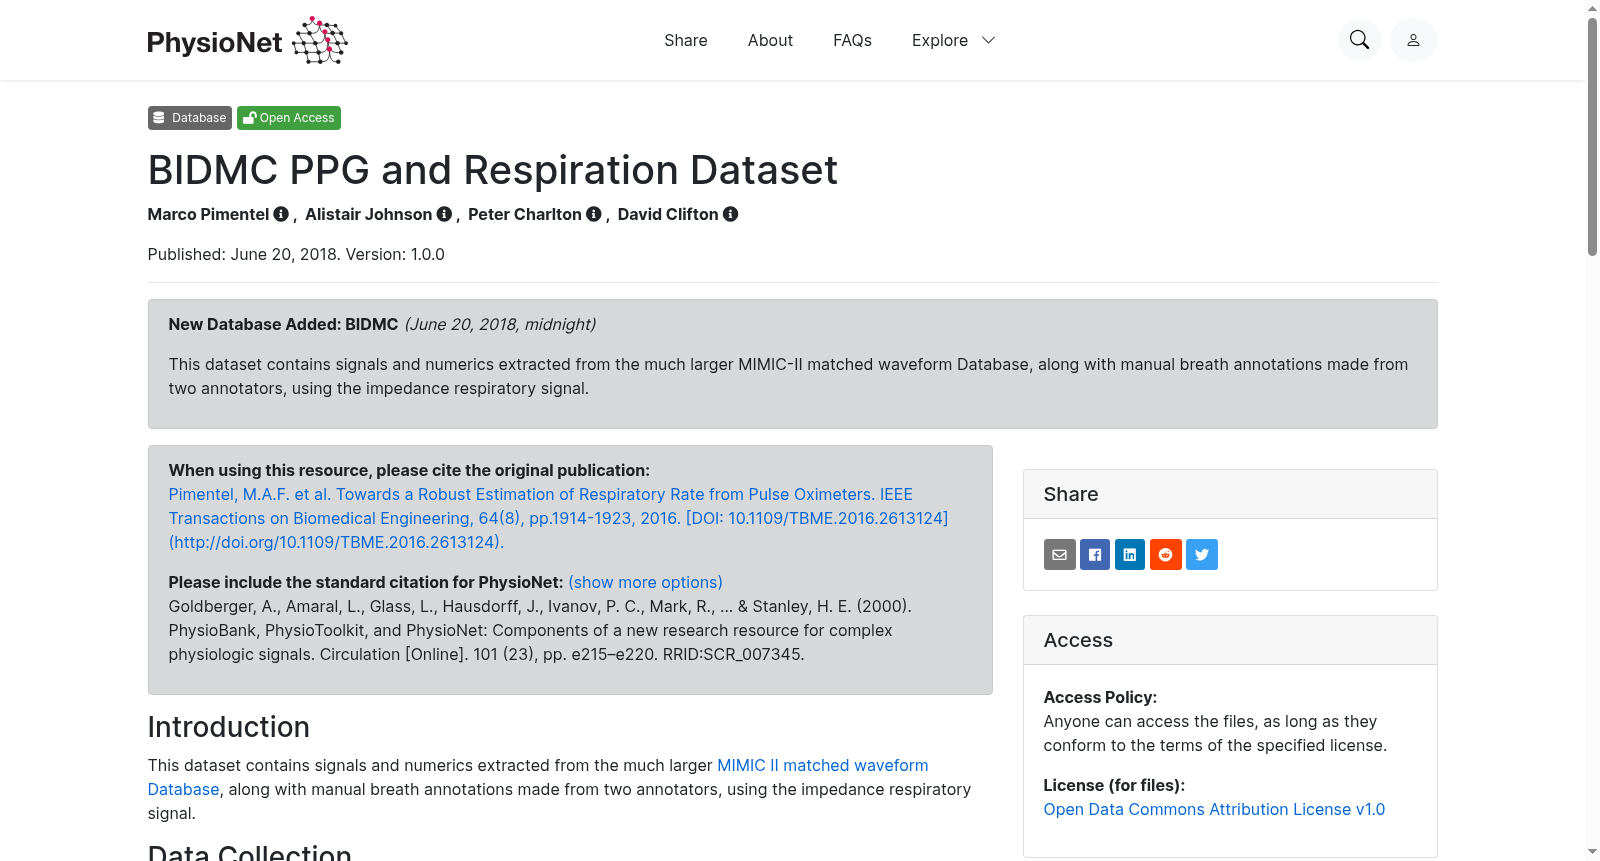
Task: Click the Open Access badge
Action: click(x=289, y=118)
